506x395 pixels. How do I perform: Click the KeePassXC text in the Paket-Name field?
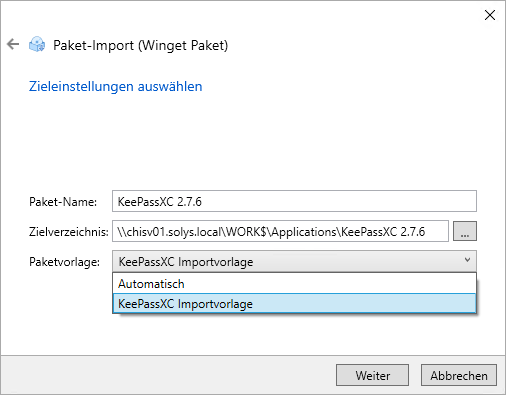click(x=146, y=202)
